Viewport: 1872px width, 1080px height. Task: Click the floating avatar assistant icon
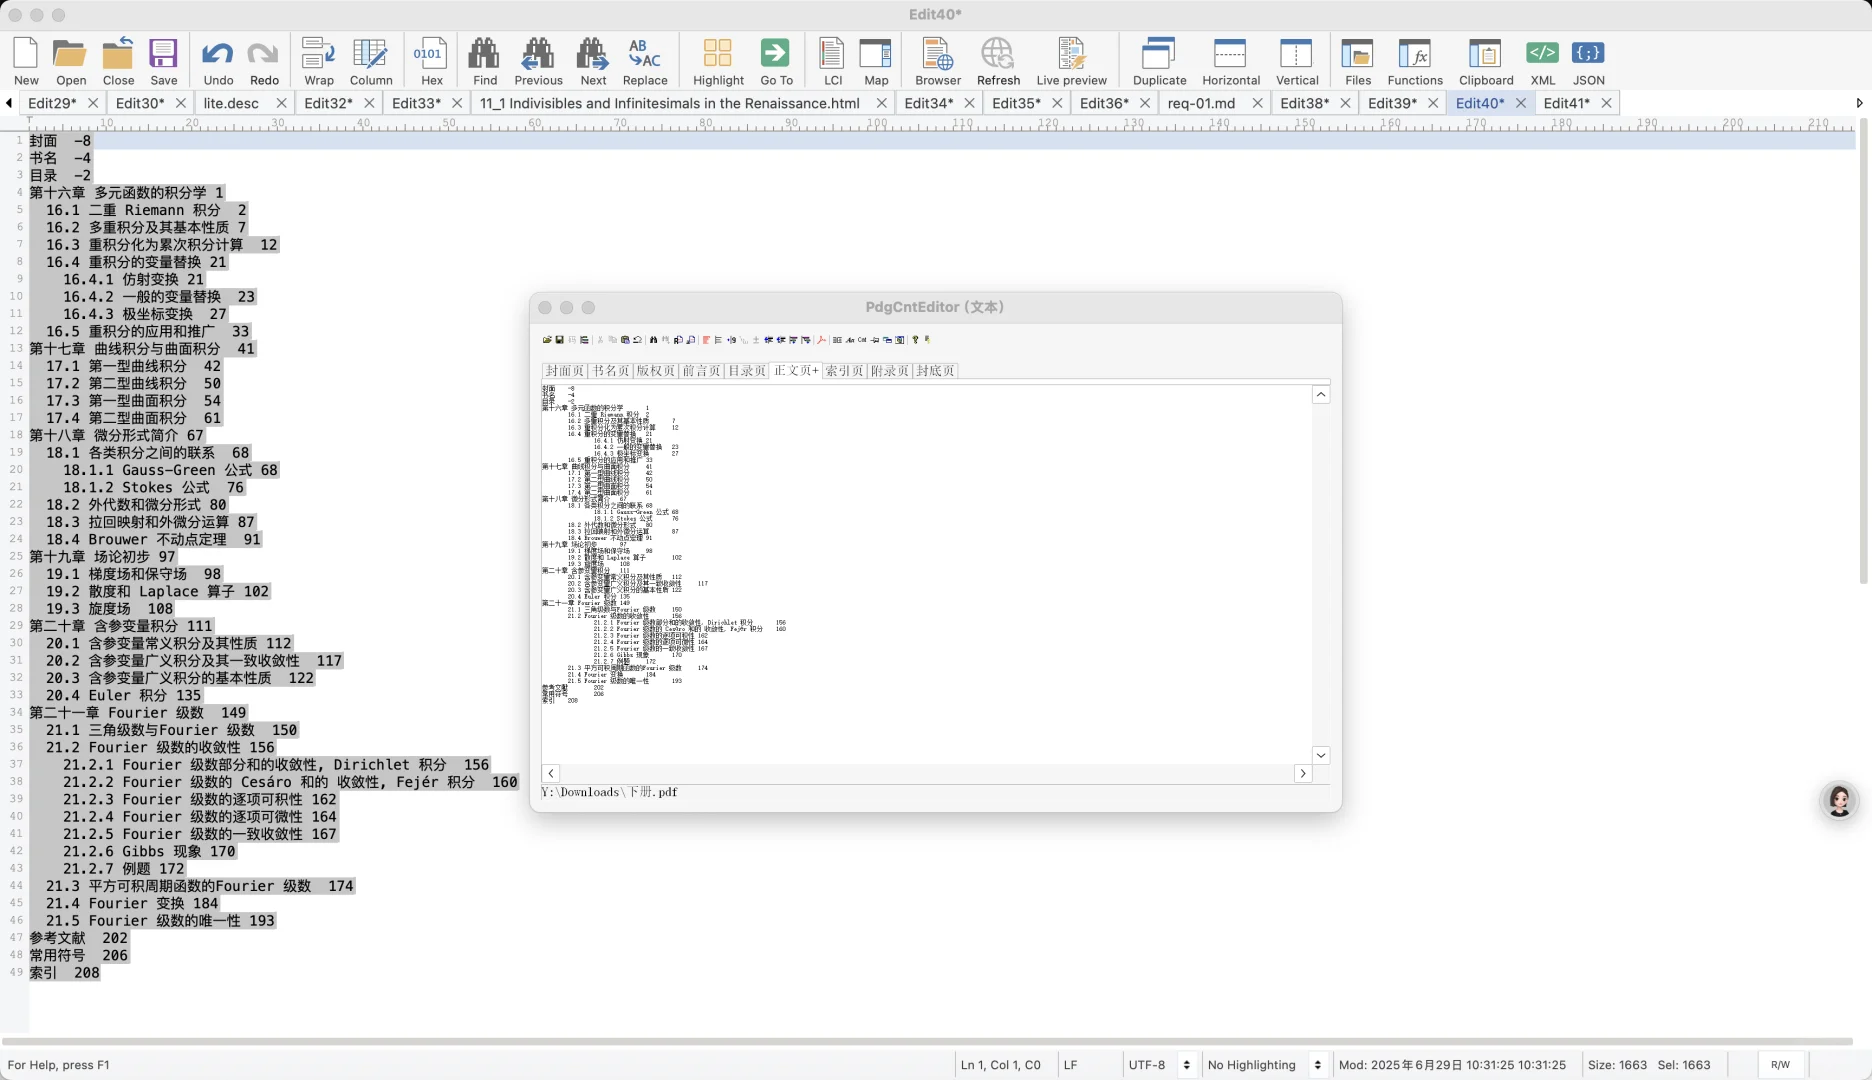point(1839,801)
